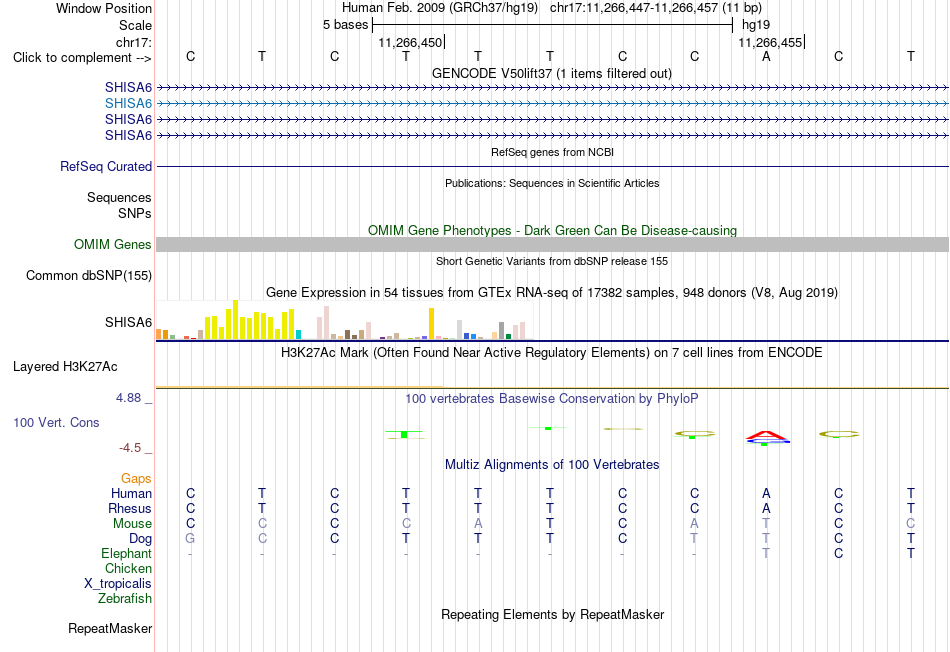Click the "Common dbSNP(155)" label
950x652 pixels.
click(x=88, y=275)
